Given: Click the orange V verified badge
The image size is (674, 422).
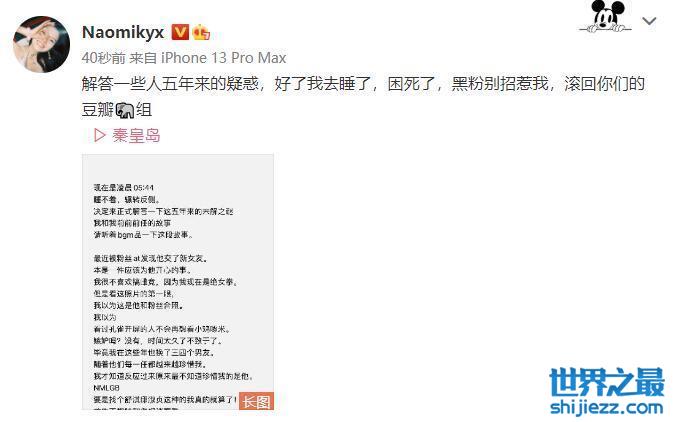Looking at the screenshot, I should tap(180, 32).
